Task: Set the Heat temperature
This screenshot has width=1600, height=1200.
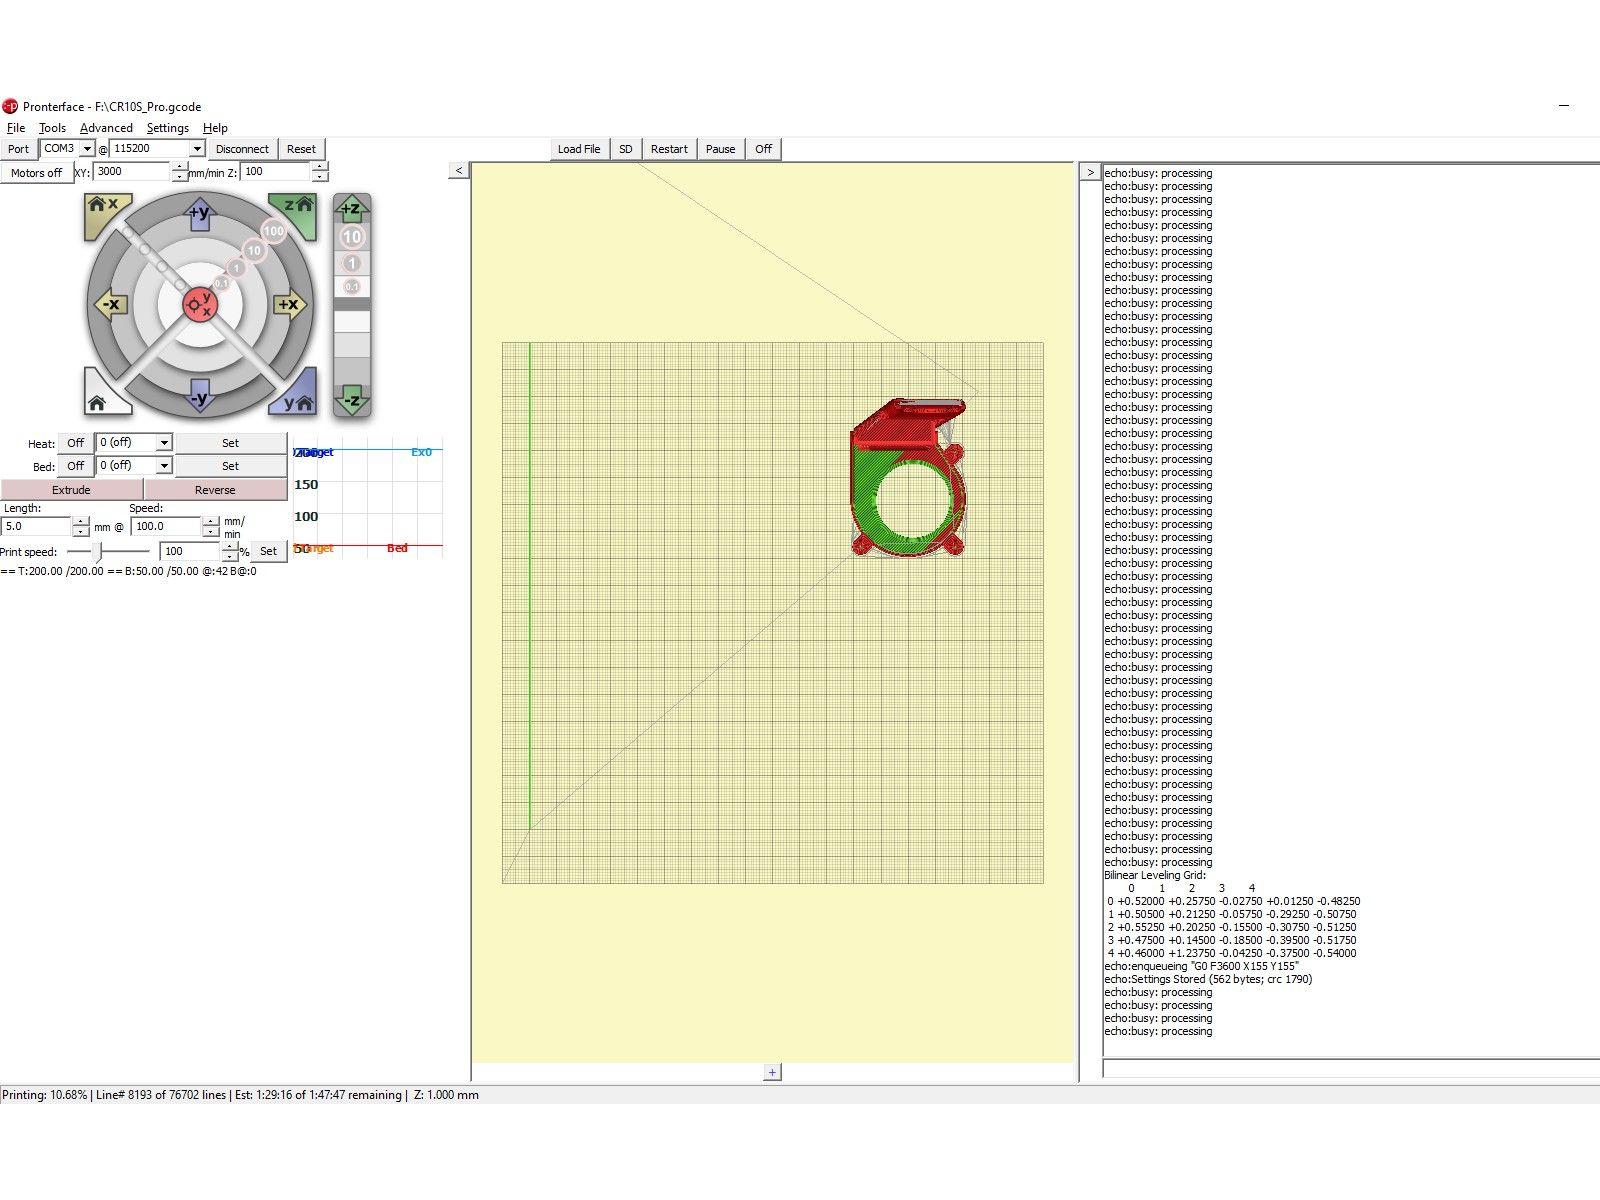Action: pos(230,443)
